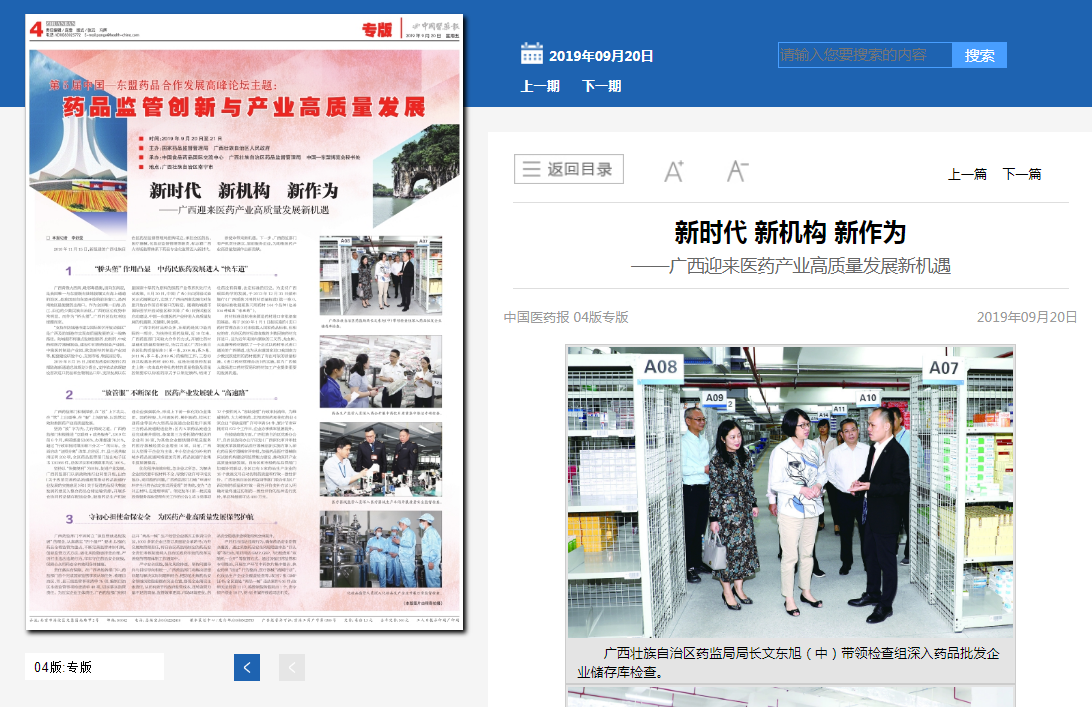Click the 专版 tag at newspaper page top
1092x707 pixels.
tap(377, 30)
